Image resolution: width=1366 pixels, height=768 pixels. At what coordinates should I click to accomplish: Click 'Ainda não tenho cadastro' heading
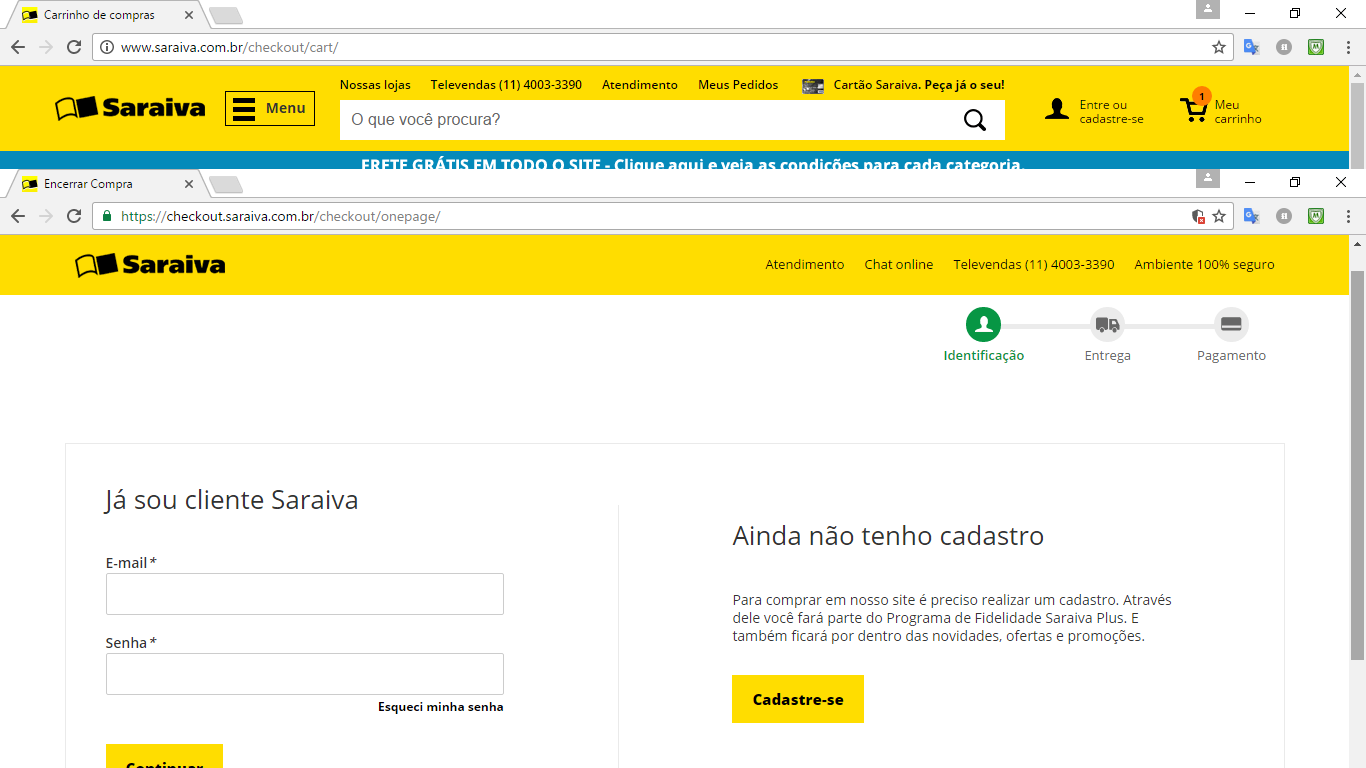(888, 536)
